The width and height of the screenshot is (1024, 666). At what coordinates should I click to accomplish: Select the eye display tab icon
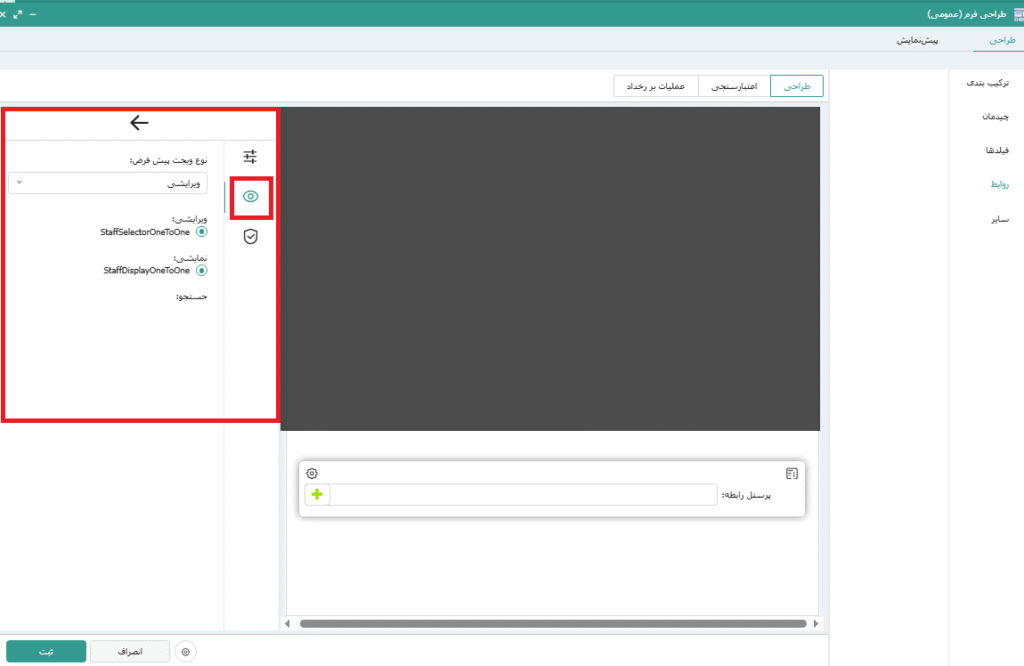(x=250, y=196)
